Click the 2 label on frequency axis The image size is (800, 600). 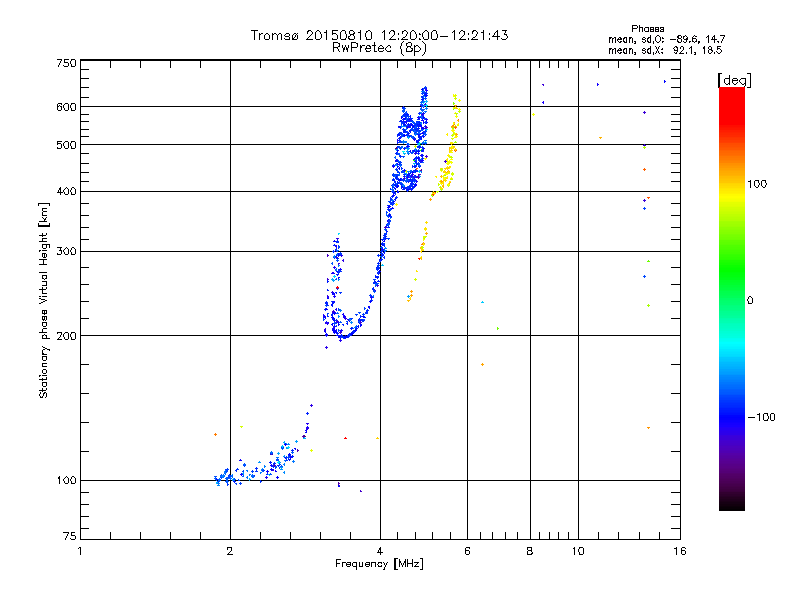coord(230,551)
